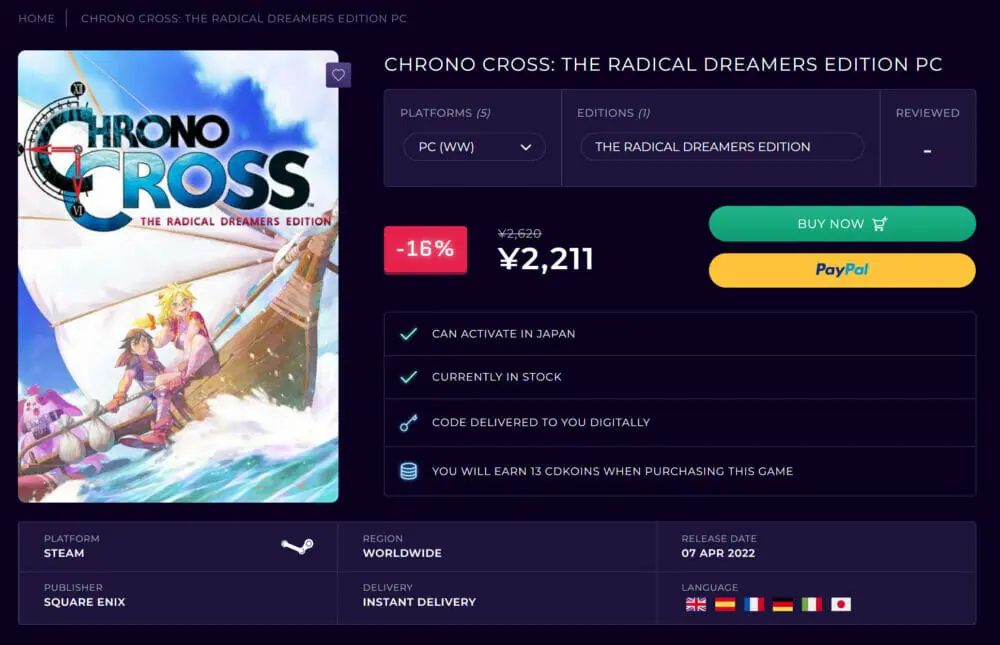Open the PC (WW) platform dropdown
This screenshot has width=1000, height=645.
coord(474,147)
